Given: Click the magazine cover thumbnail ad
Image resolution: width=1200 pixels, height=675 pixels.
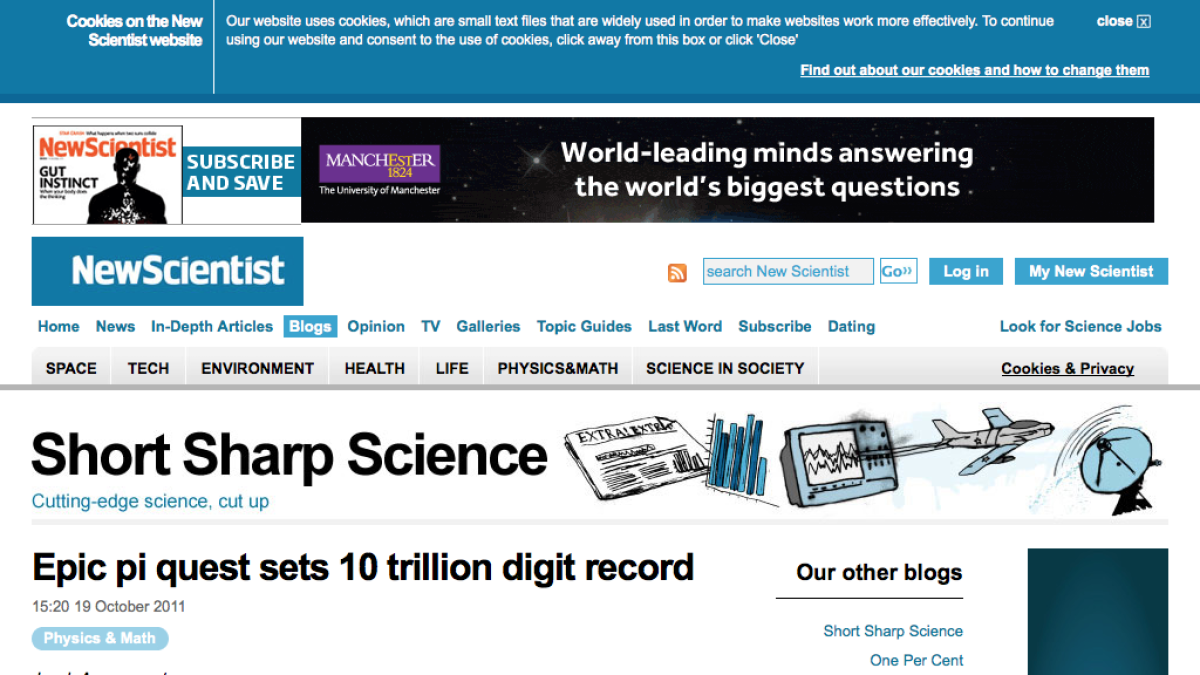Looking at the screenshot, I should tap(106, 170).
